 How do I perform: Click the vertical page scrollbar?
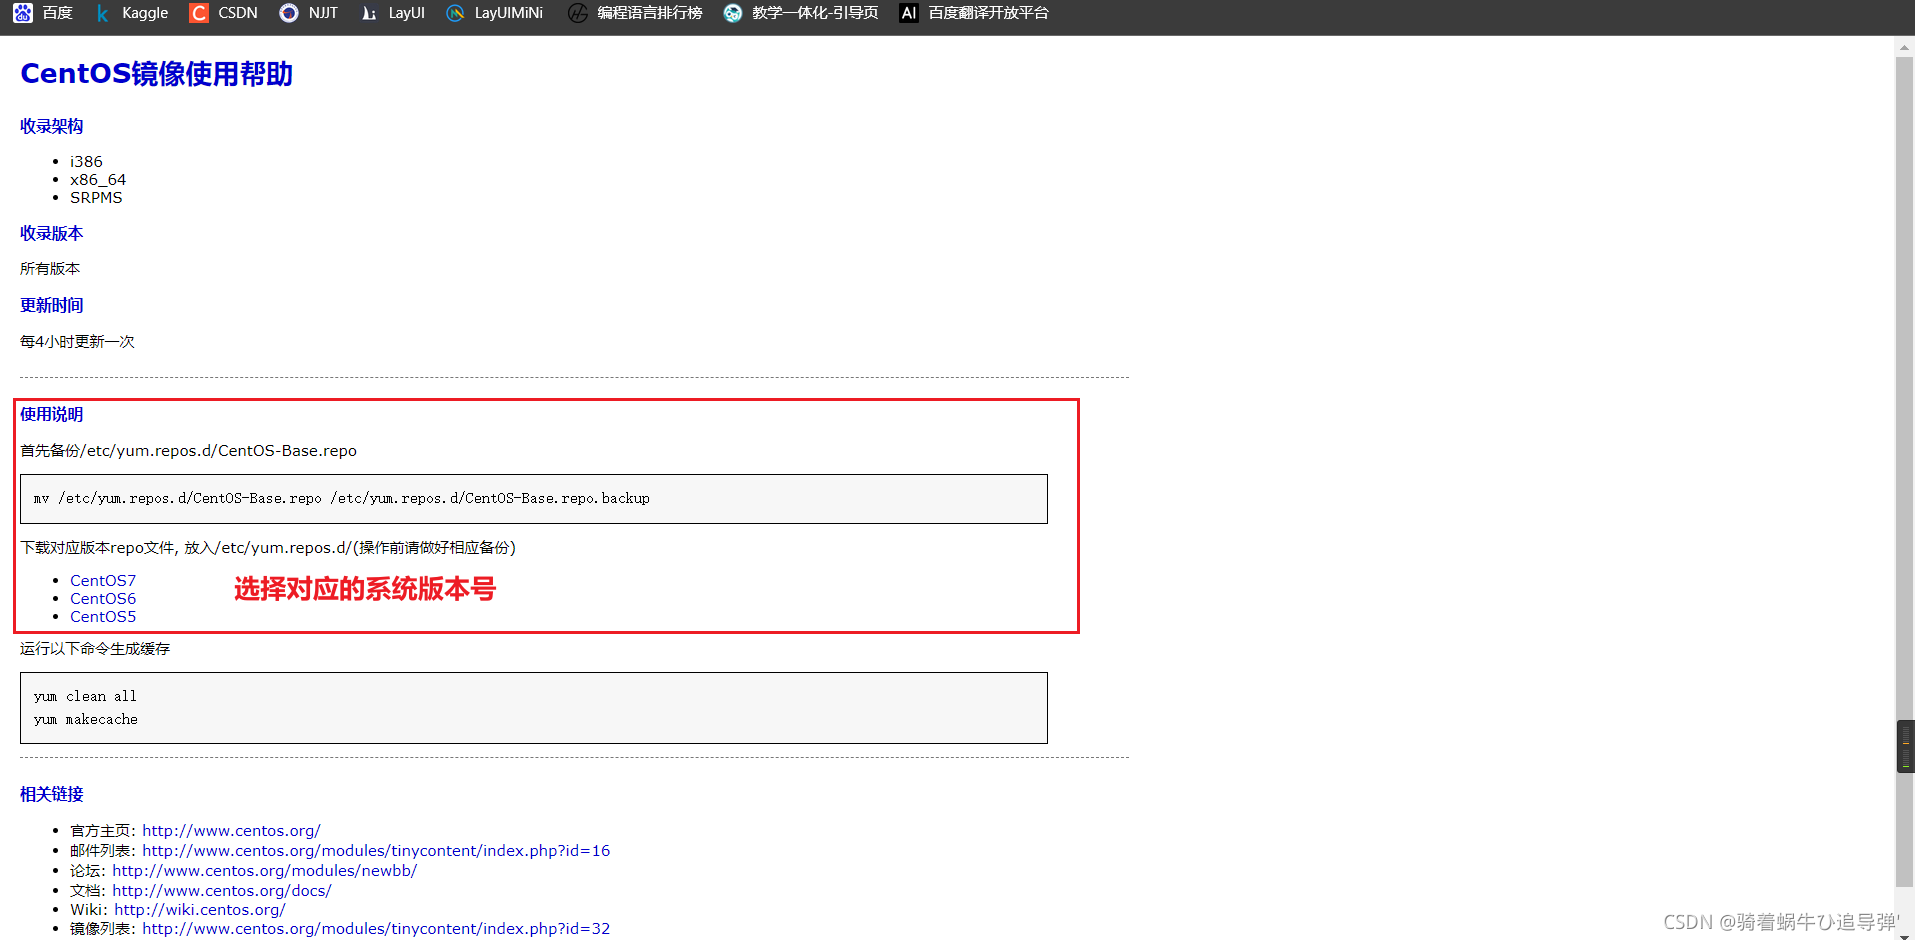[x=1905, y=470]
